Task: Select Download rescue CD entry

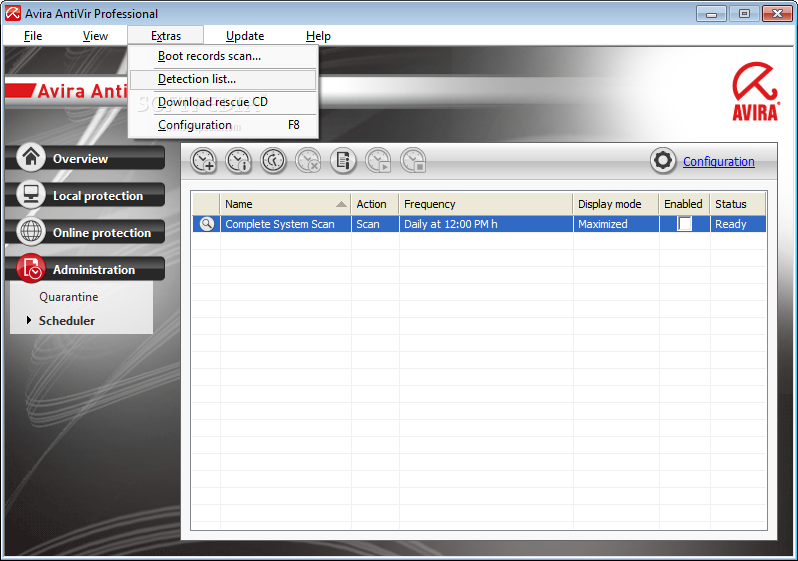Action: [223, 102]
